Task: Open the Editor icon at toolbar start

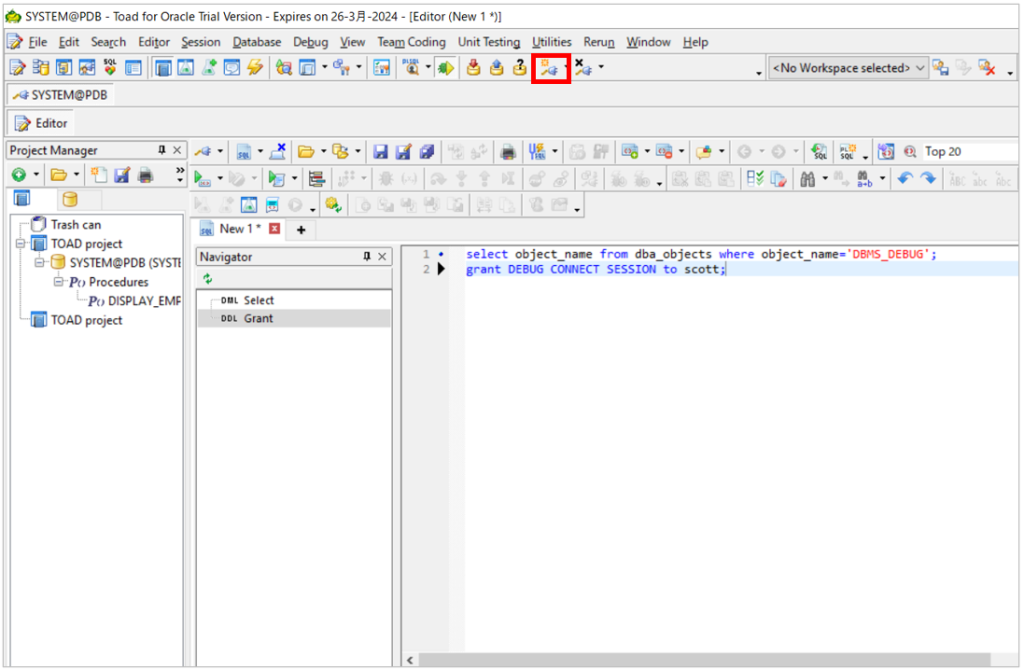Action: point(18,67)
